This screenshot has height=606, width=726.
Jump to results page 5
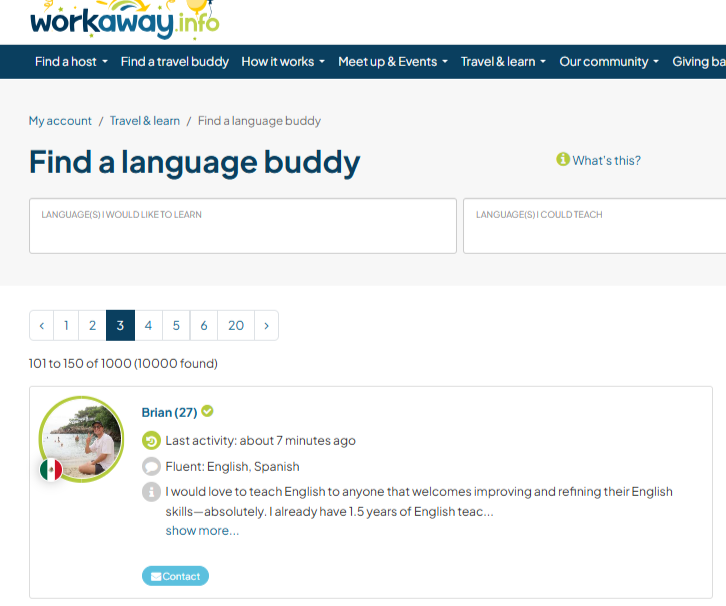click(x=176, y=325)
